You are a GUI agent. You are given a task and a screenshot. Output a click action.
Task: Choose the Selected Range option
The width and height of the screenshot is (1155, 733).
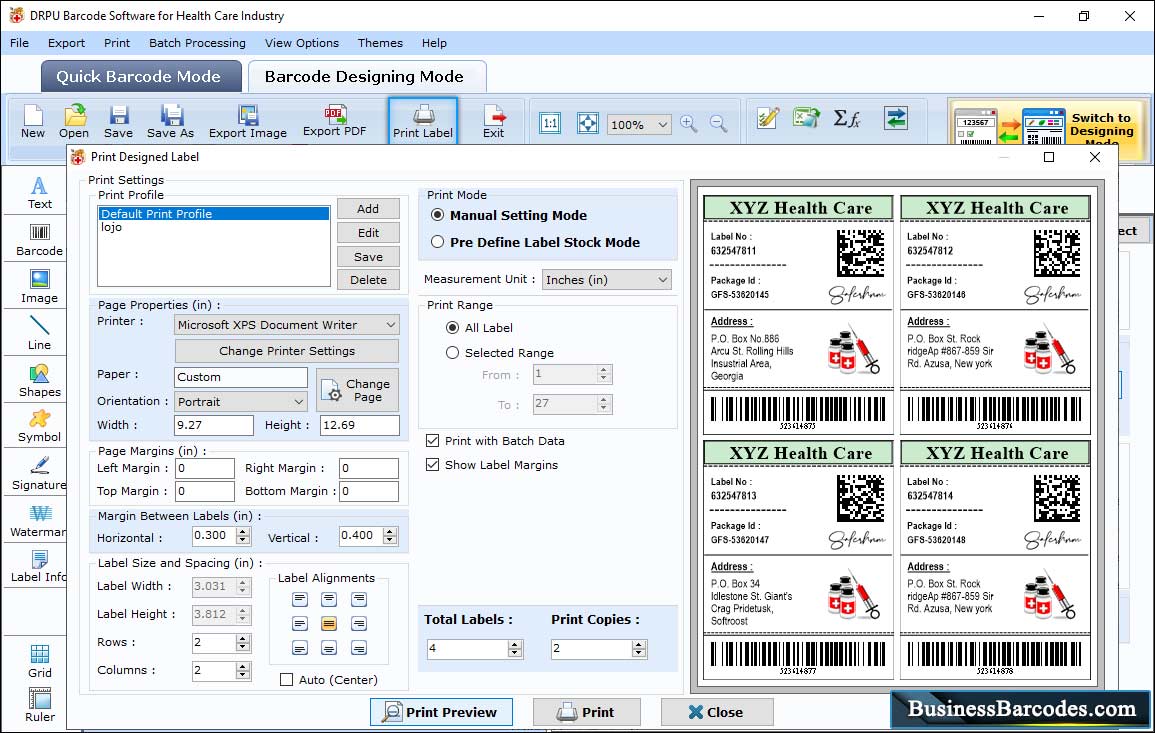pos(452,353)
